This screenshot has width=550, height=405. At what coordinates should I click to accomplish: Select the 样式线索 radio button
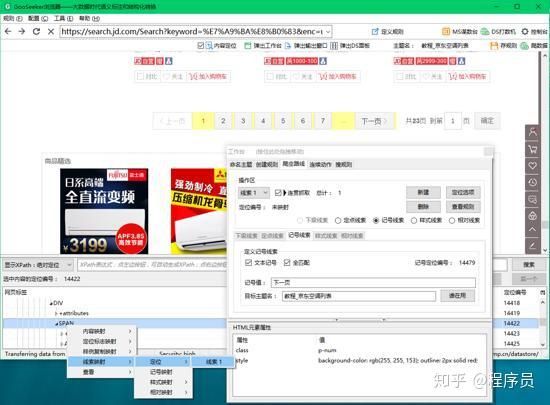414,220
